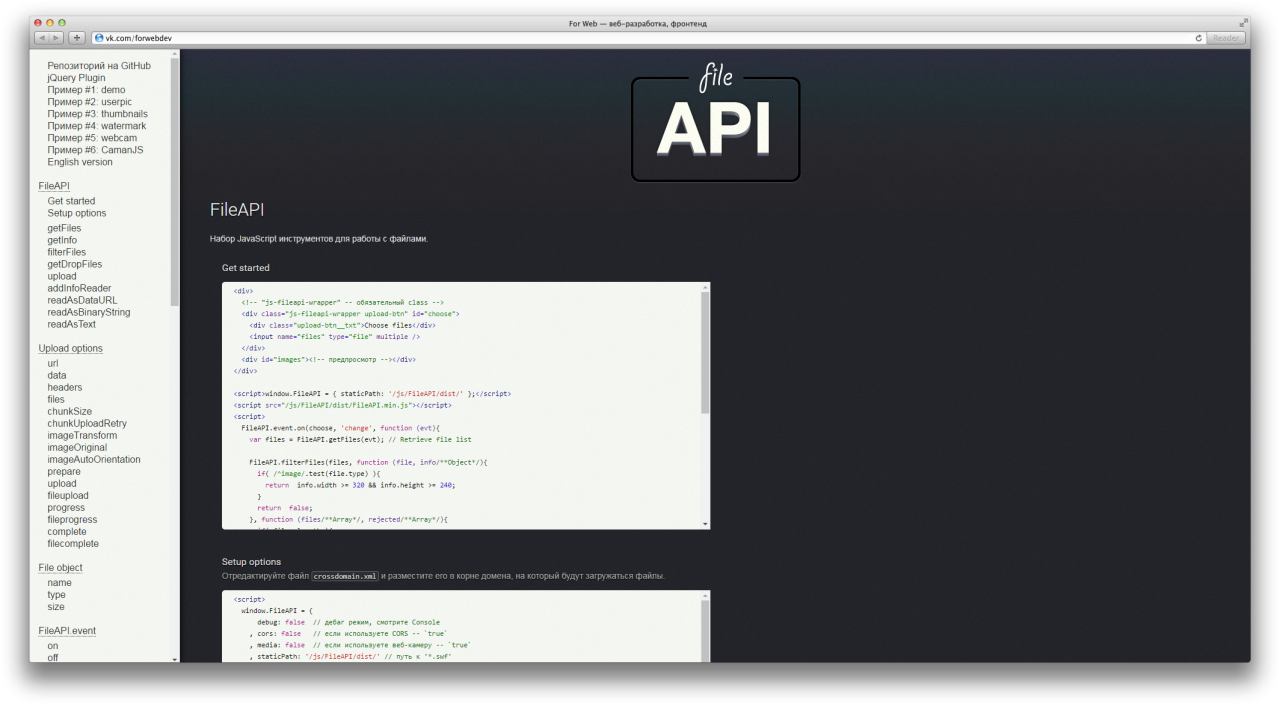Select chunkUploadRetry in sidebar
This screenshot has height=705, width=1280.
[87, 423]
